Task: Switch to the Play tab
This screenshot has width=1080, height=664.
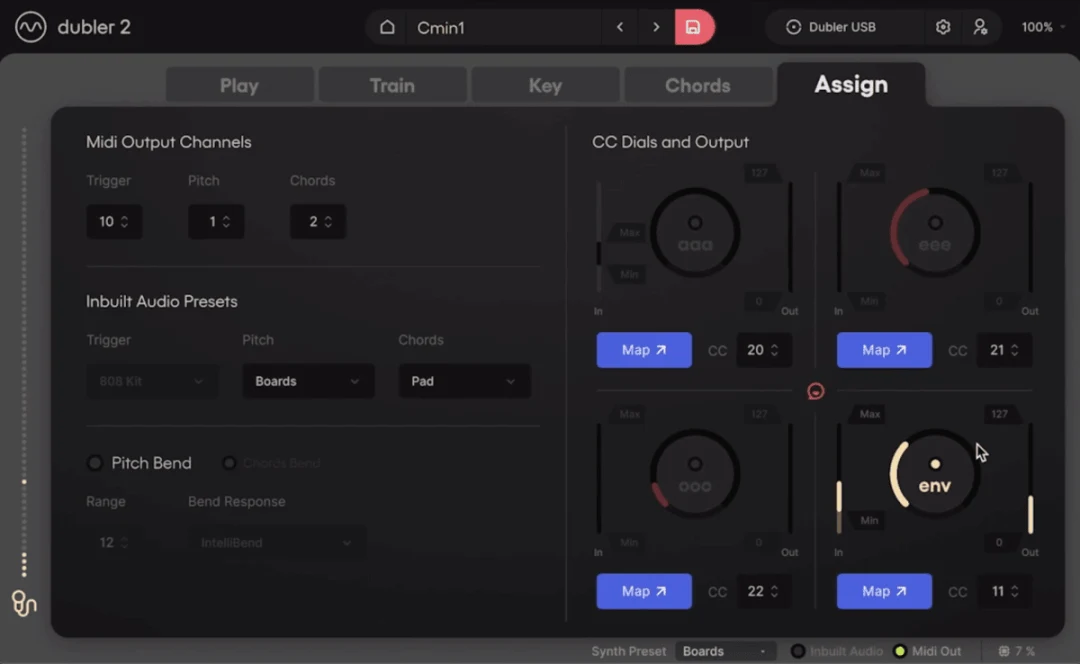Action: click(240, 85)
